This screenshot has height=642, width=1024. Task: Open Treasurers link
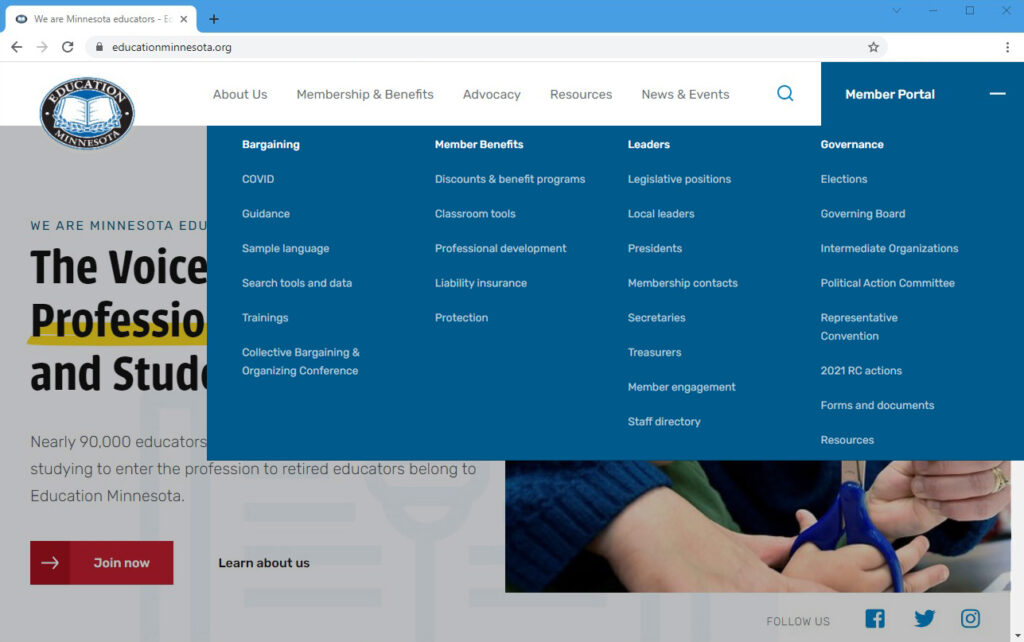[654, 352]
